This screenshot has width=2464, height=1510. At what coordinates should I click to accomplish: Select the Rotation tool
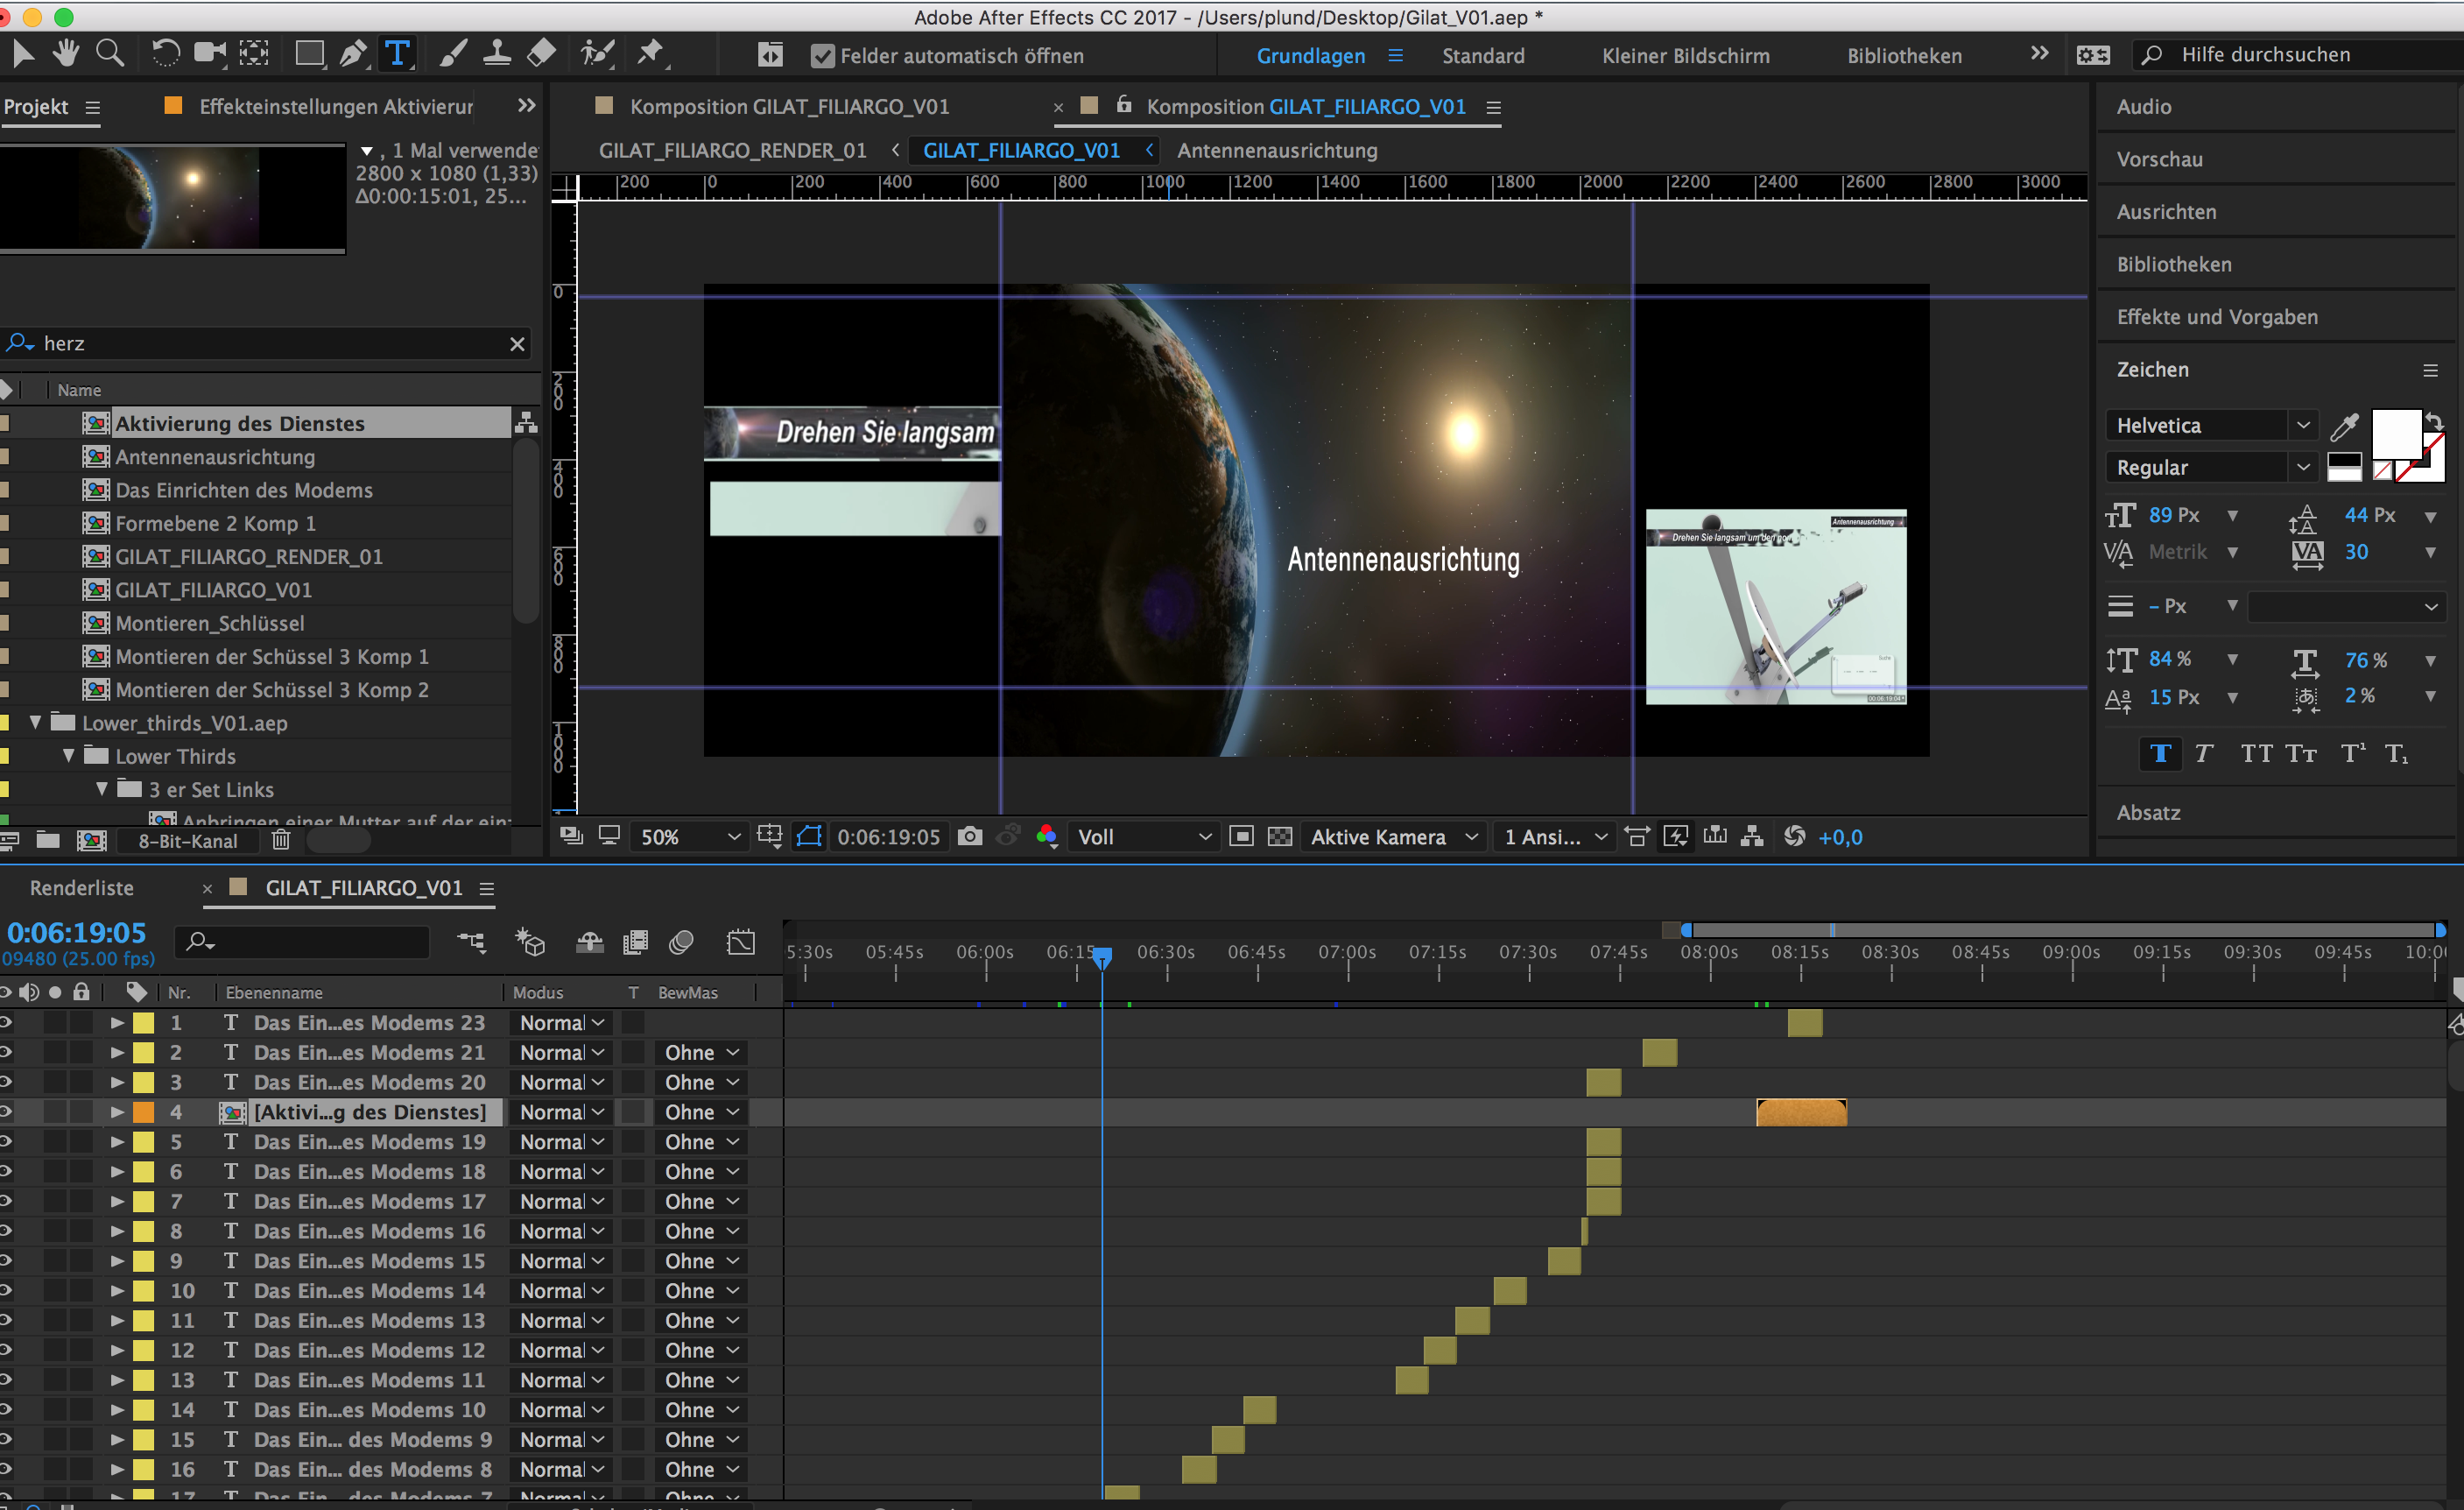coord(165,53)
